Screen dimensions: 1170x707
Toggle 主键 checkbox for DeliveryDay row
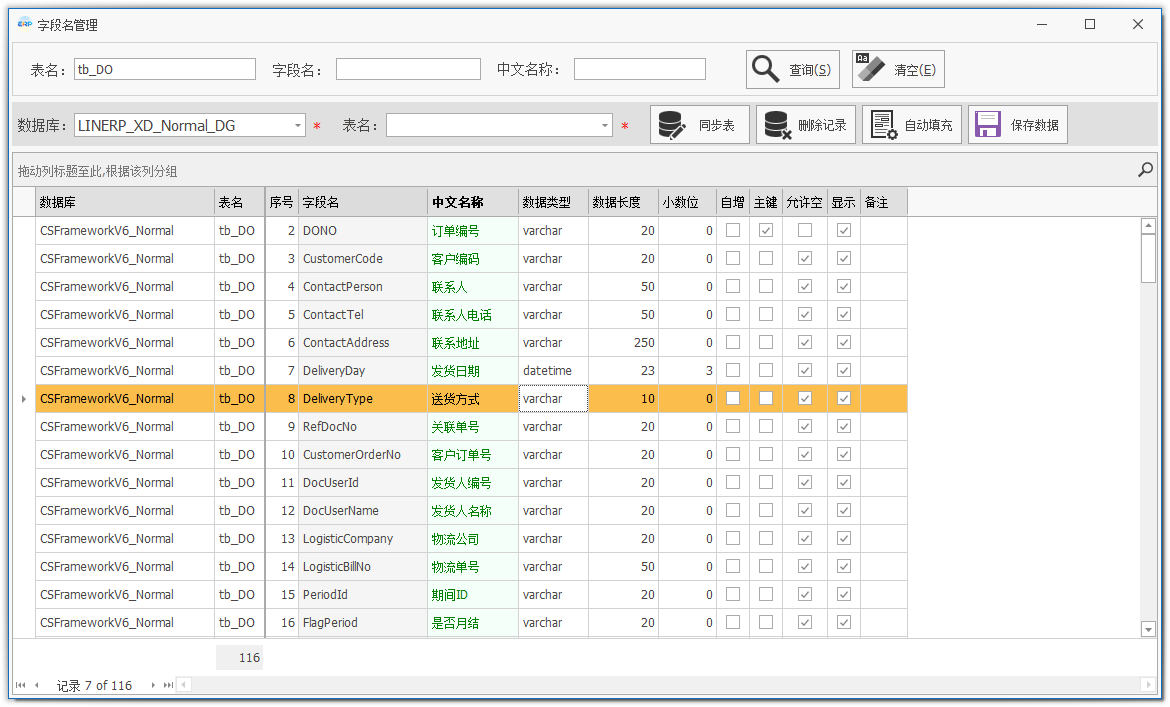766,370
